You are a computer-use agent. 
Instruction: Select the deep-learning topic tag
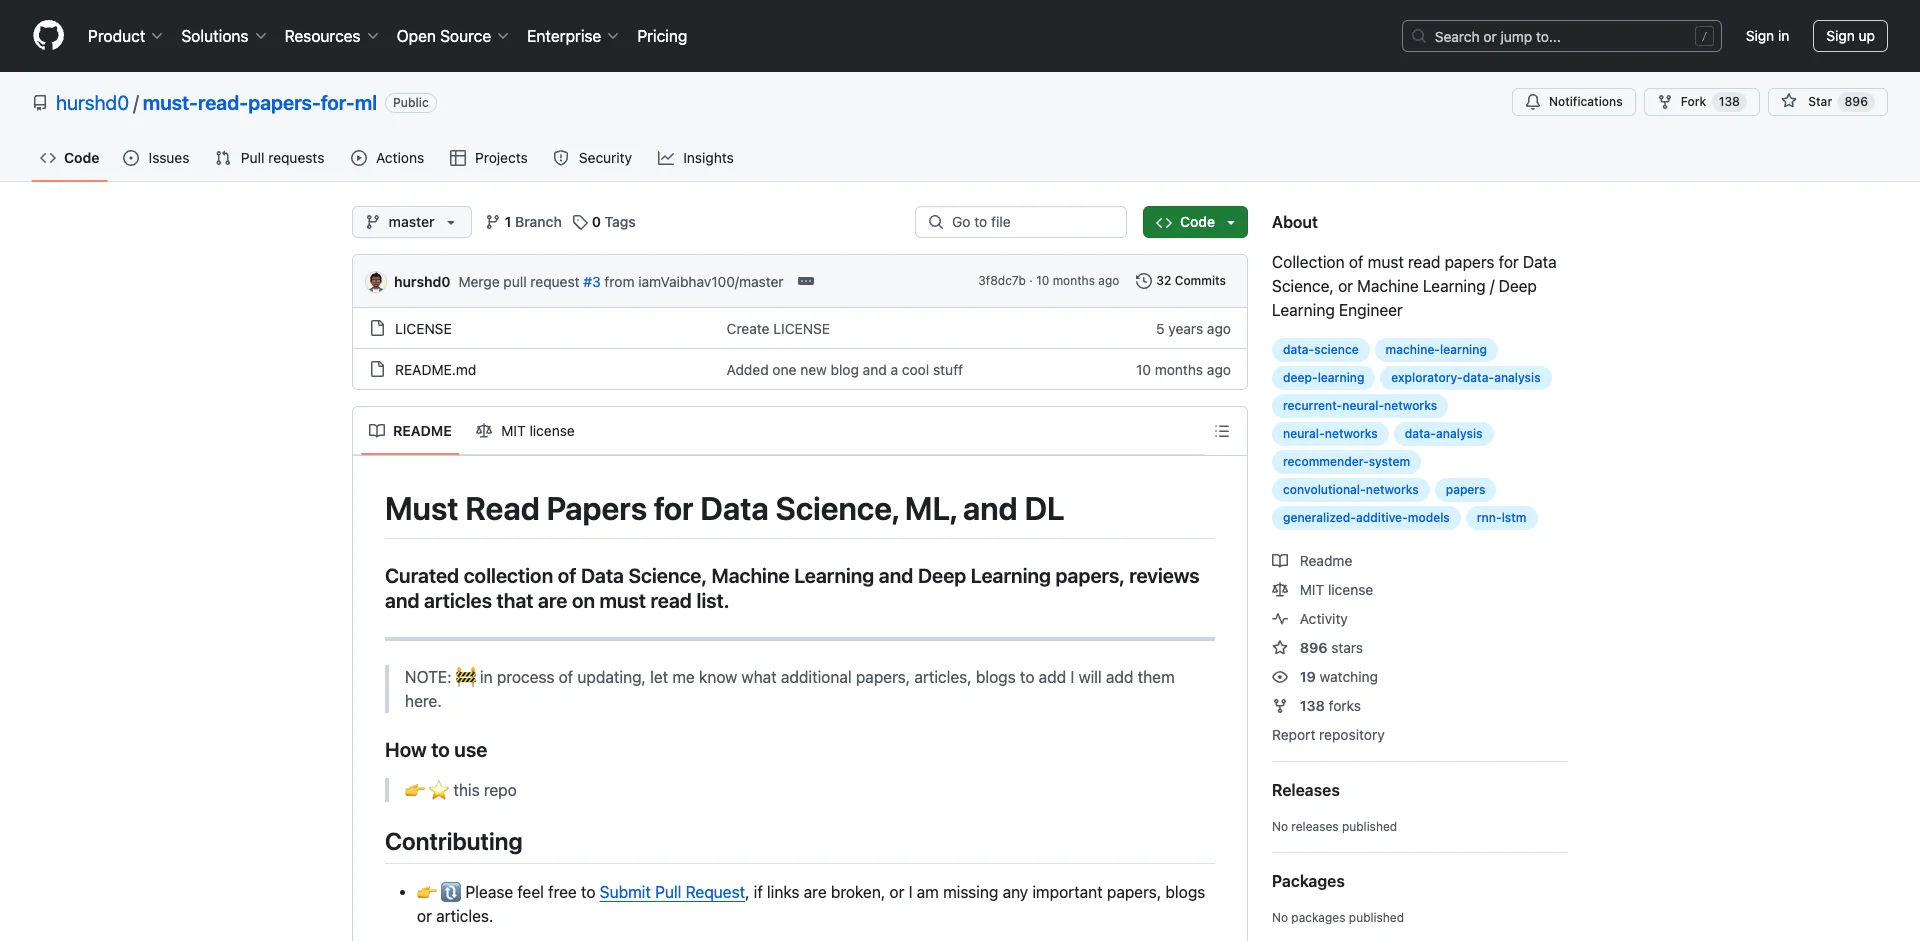[1323, 378]
